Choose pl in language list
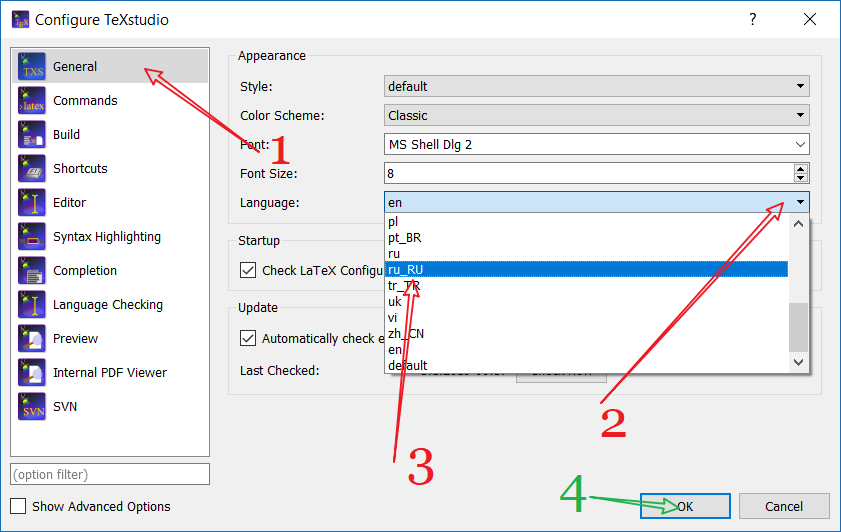Screen dimensions: 841x532 (586, 221)
